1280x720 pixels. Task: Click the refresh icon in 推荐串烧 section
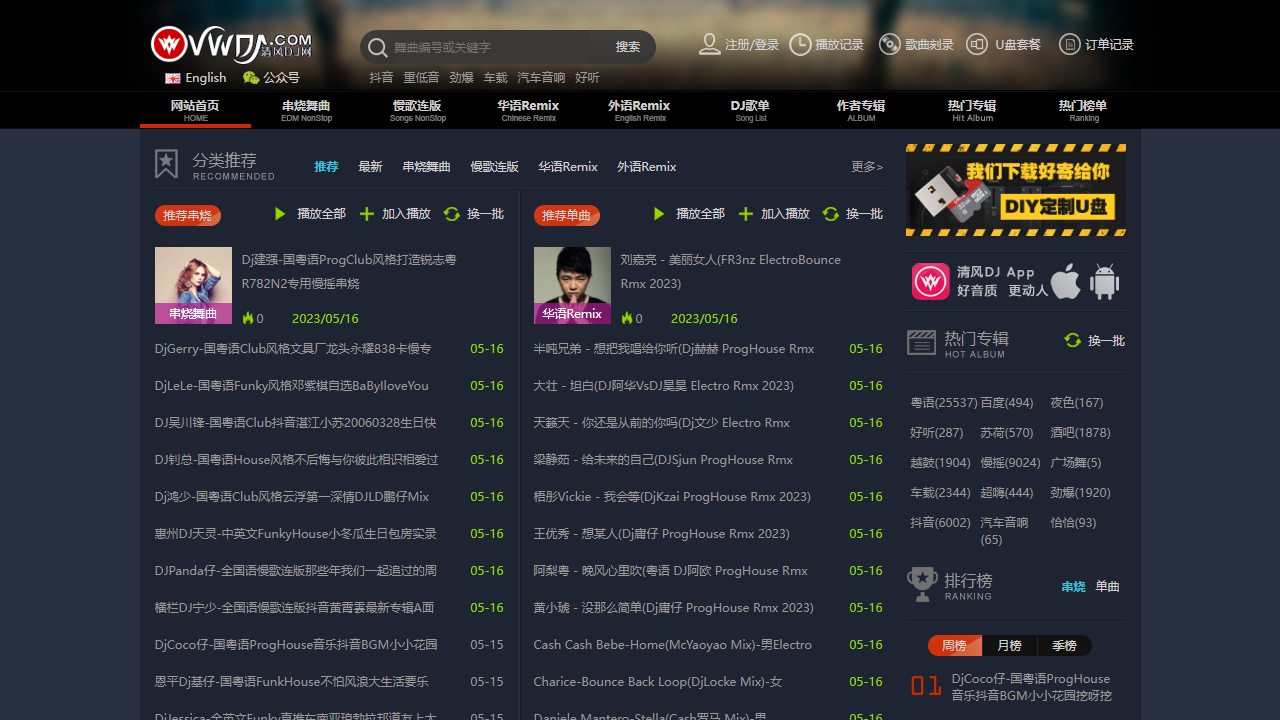tap(452, 214)
